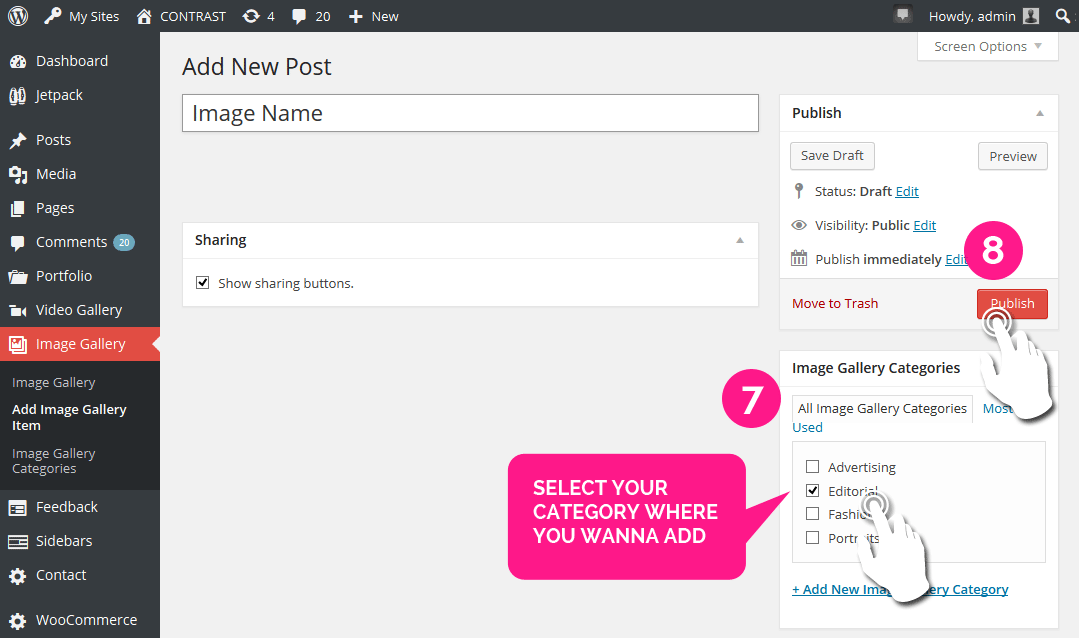Viewport: 1079px width, 638px height.
Task: Expand the Screen Options dropdown
Action: (x=988, y=46)
